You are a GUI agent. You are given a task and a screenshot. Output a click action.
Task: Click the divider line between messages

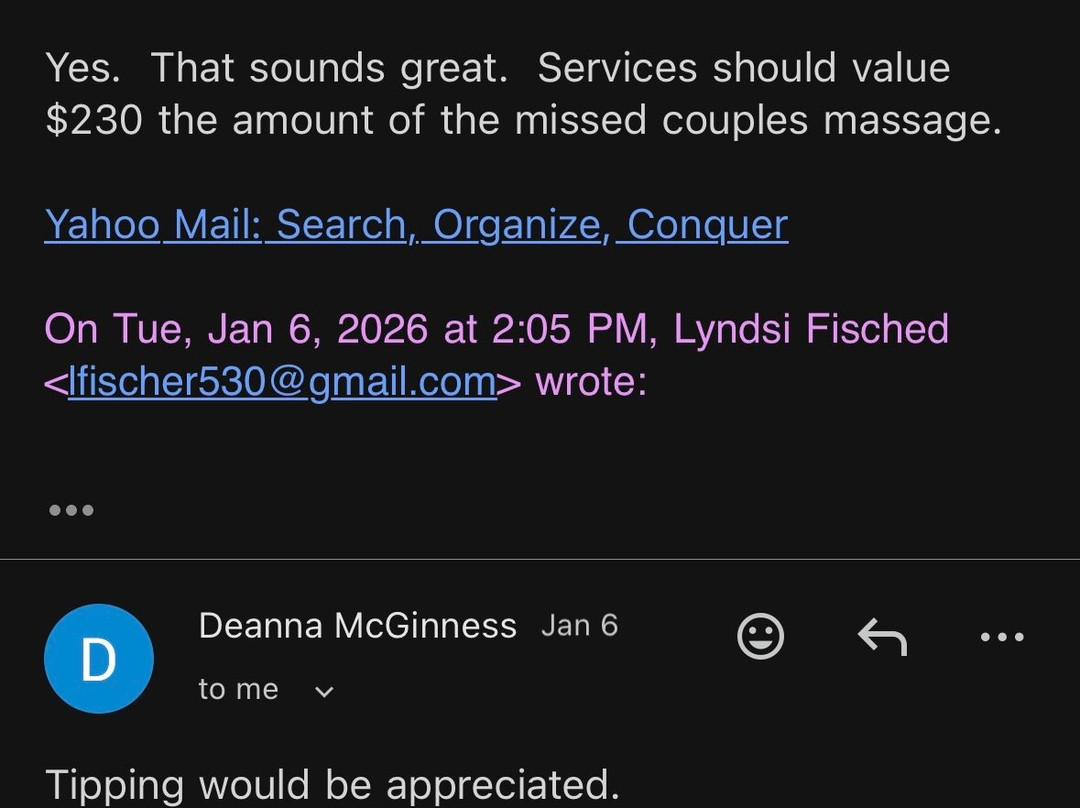coord(540,559)
